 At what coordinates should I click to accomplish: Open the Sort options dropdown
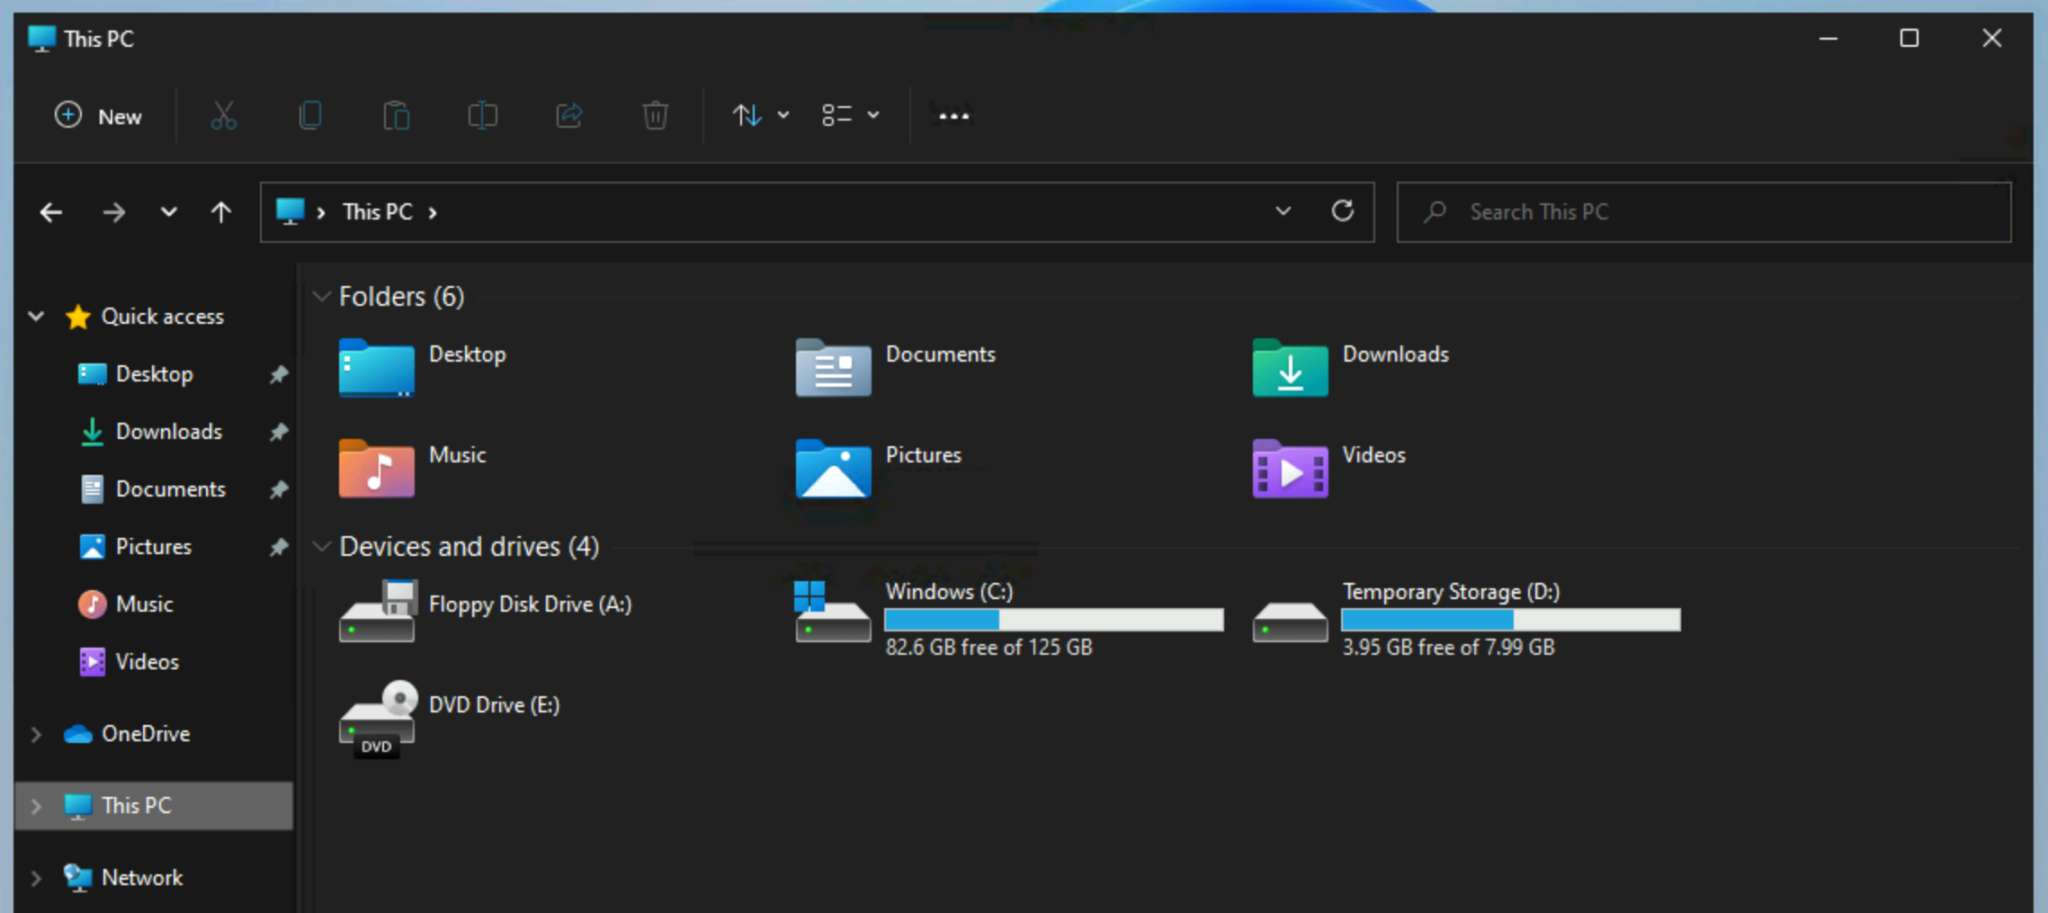(x=758, y=115)
